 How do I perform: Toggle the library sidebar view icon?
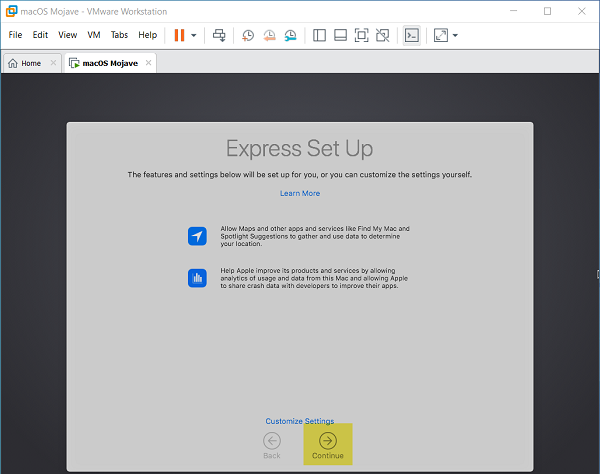pos(319,35)
